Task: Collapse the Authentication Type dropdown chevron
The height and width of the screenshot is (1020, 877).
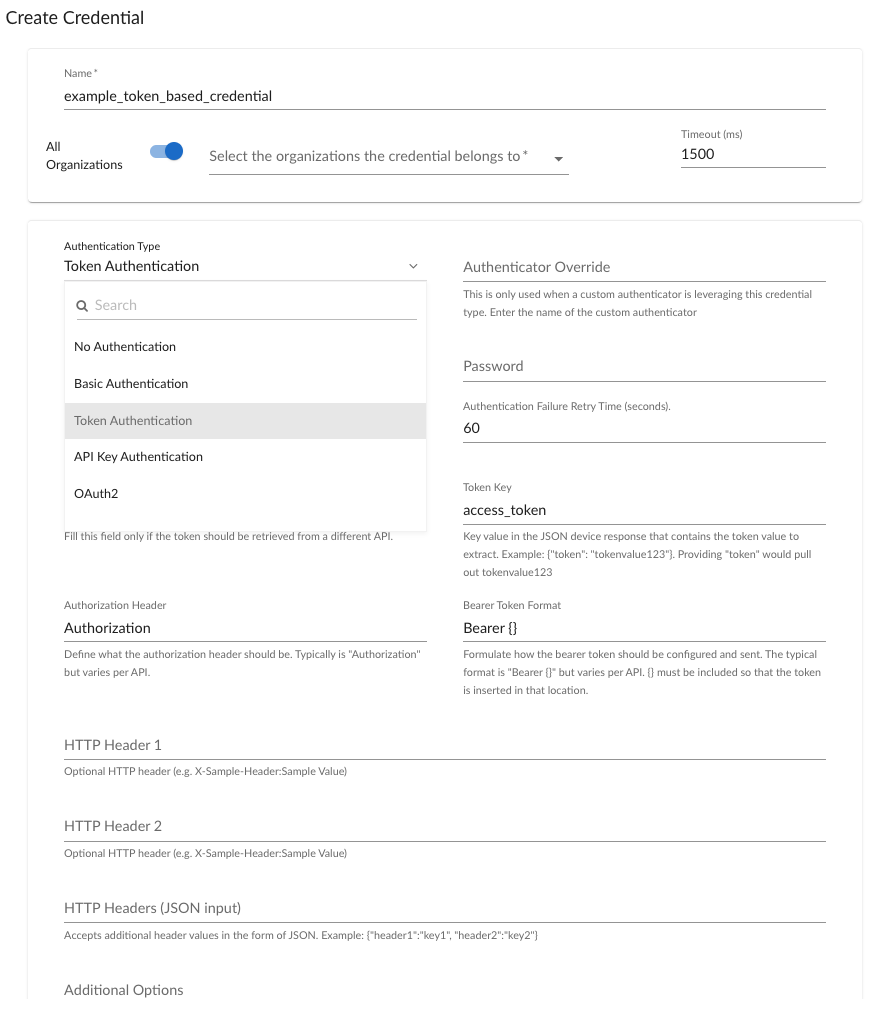Action: (413, 267)
